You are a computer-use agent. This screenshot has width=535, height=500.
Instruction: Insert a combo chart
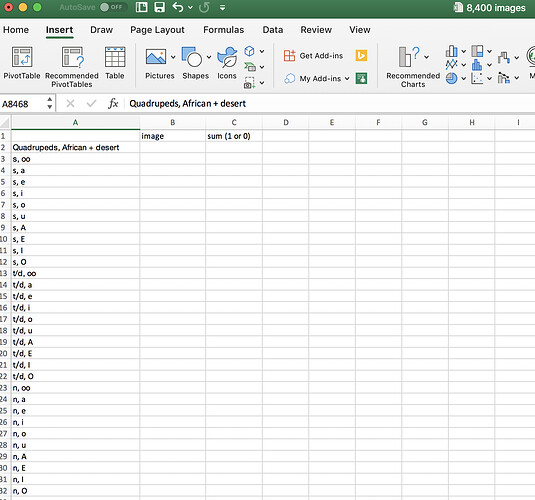coord(504,78)
